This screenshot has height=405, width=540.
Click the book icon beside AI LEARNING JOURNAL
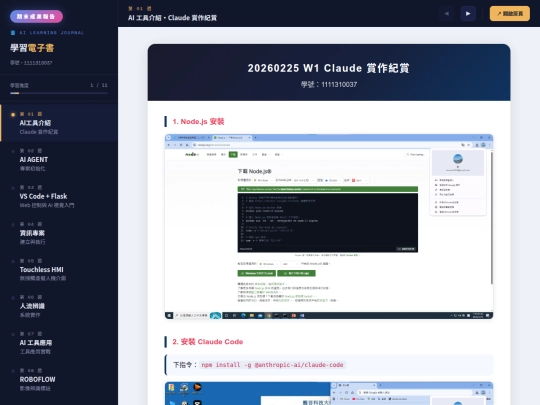[x=13, y=33]
